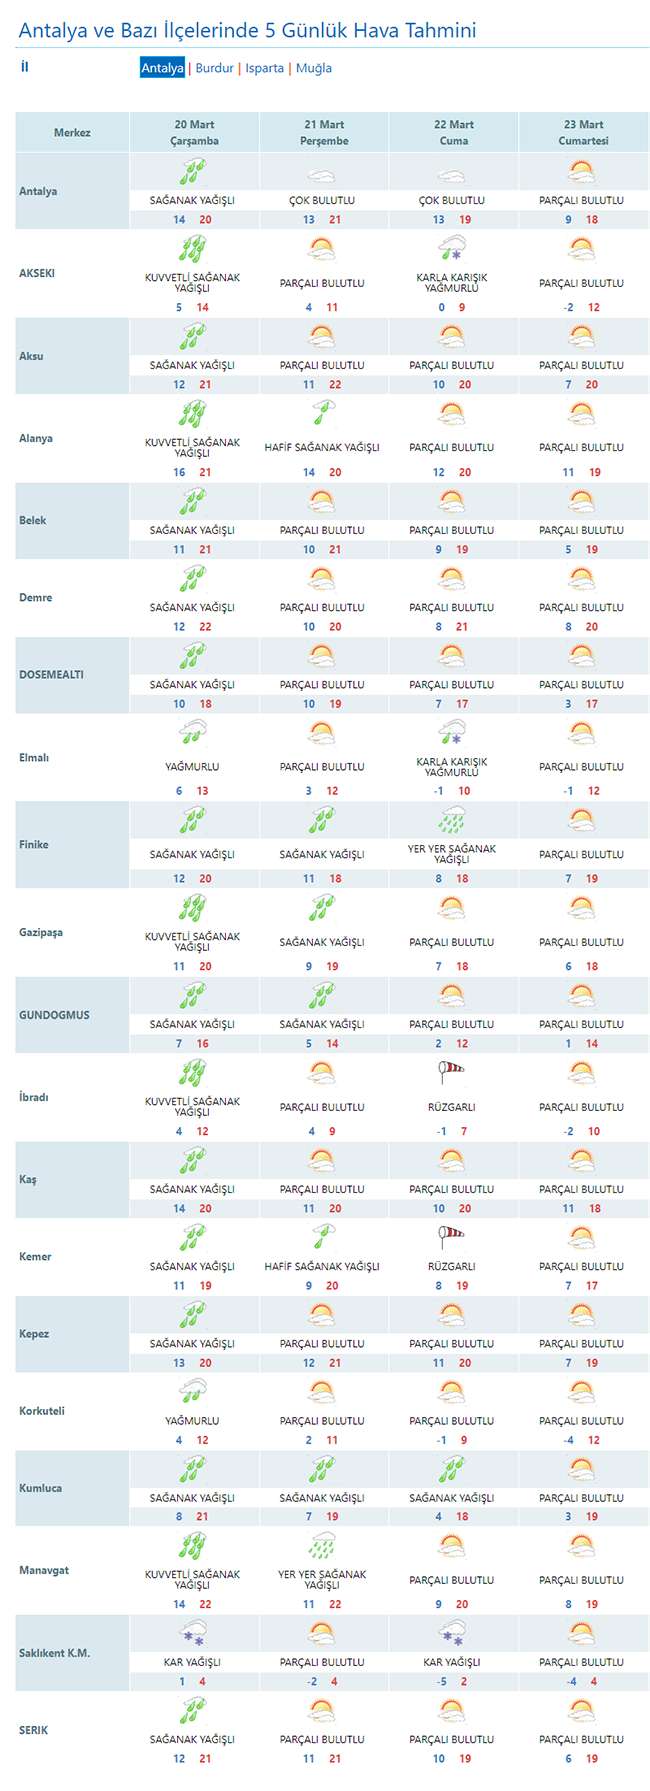Click Saklıkent K.M. 20 Mart snow icon
The image size is (650, 1791).
click(192, 1634)
